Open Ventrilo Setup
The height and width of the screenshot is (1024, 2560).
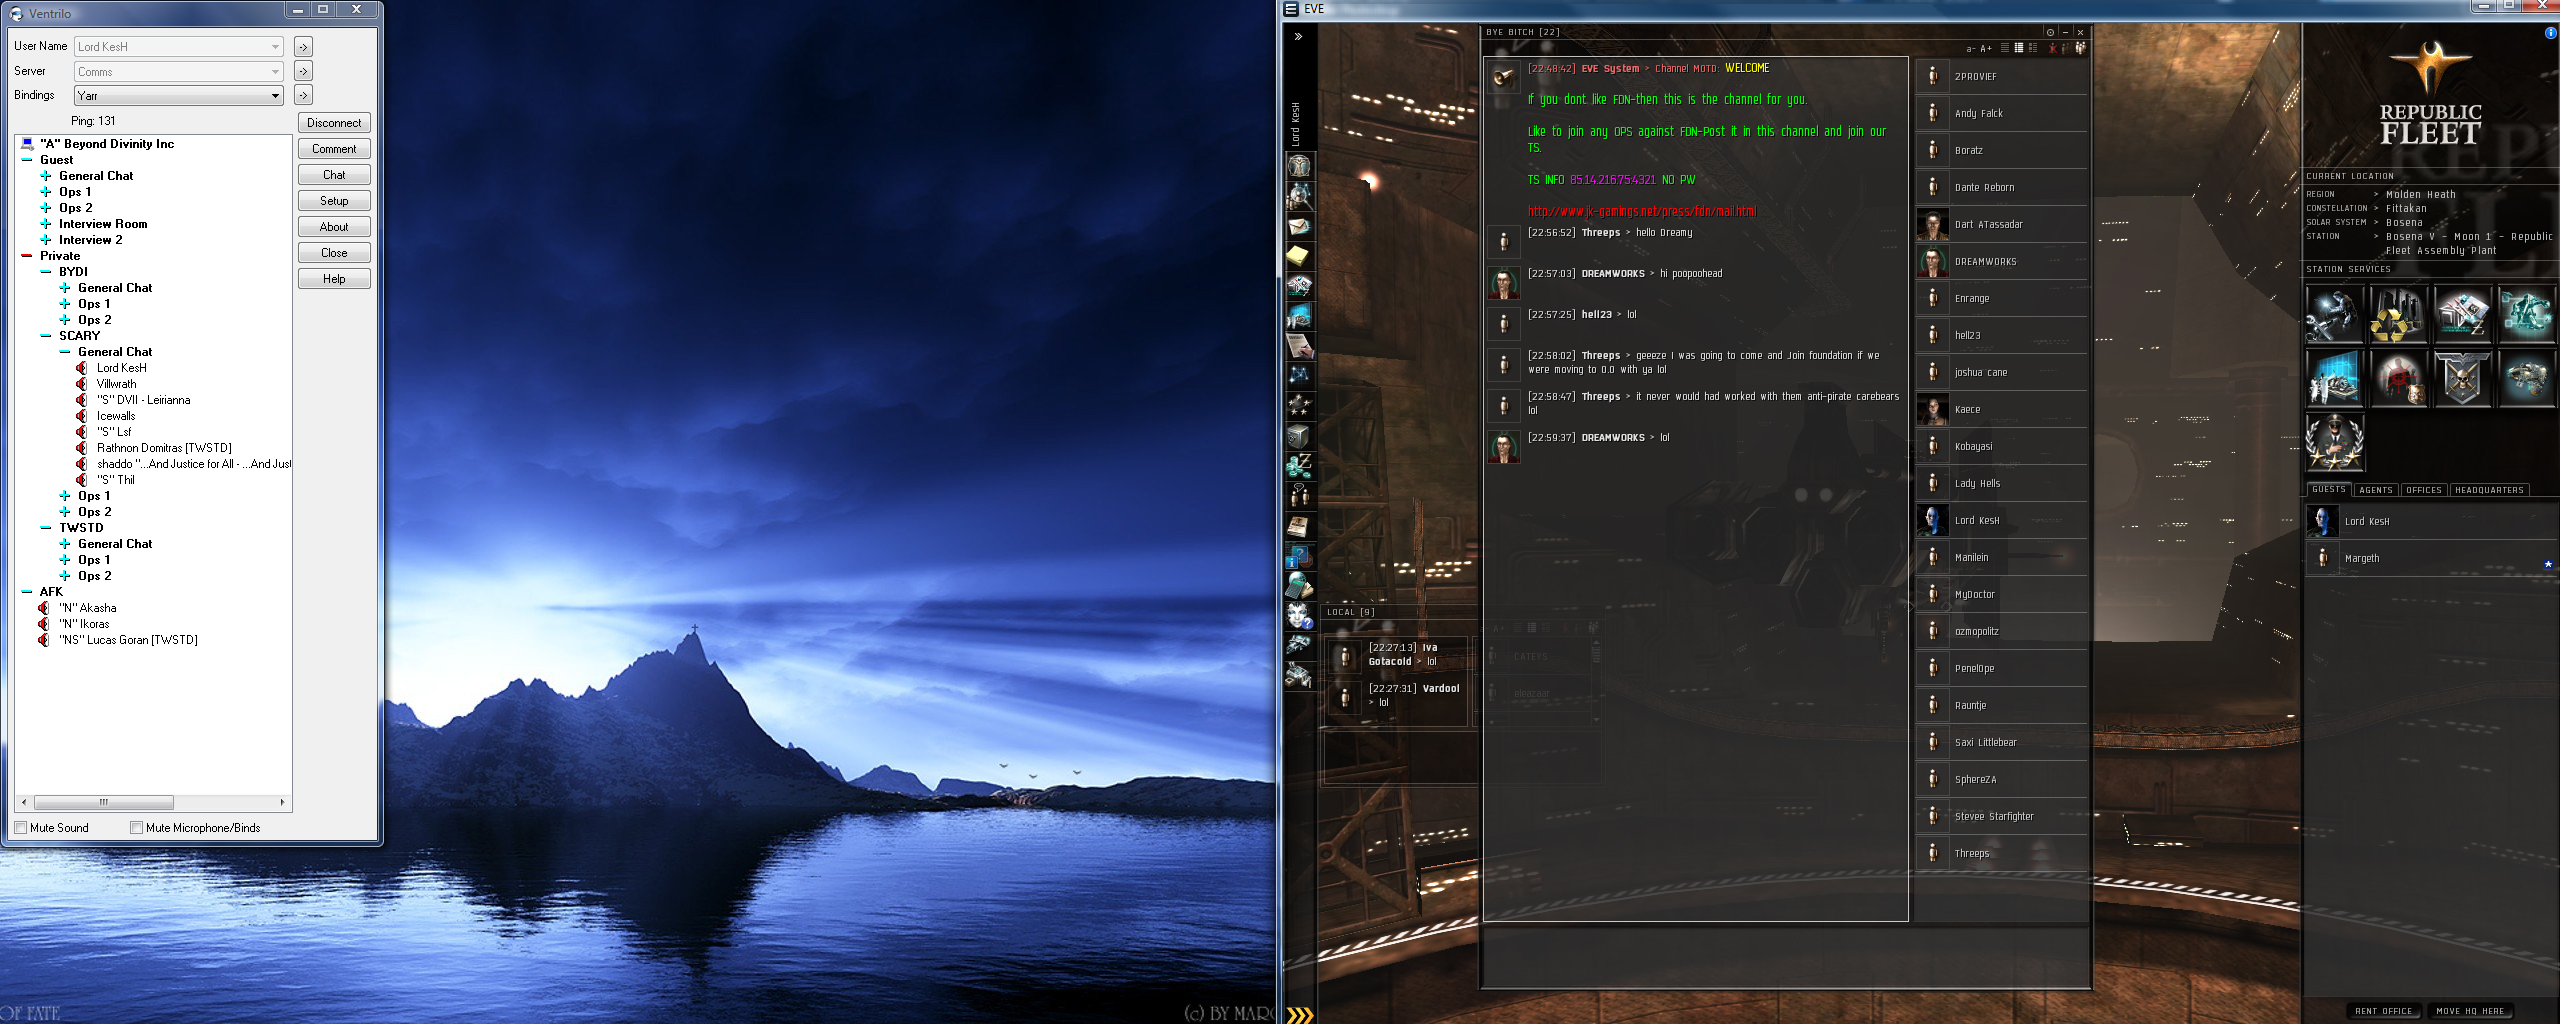click(334, 201)
